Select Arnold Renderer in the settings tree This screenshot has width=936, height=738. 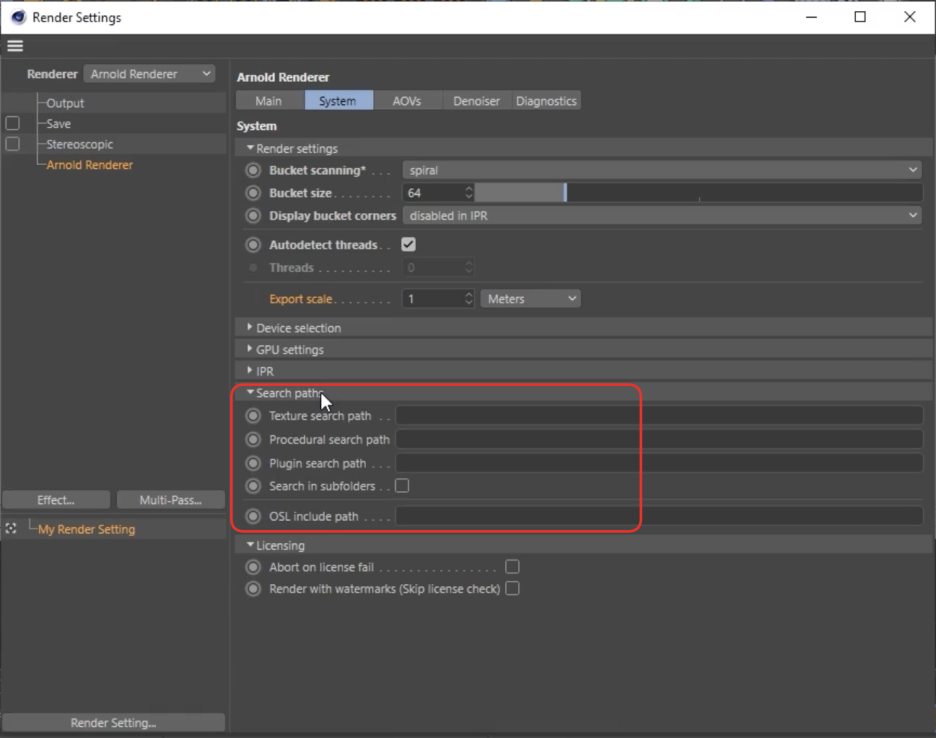coord(90,165)
